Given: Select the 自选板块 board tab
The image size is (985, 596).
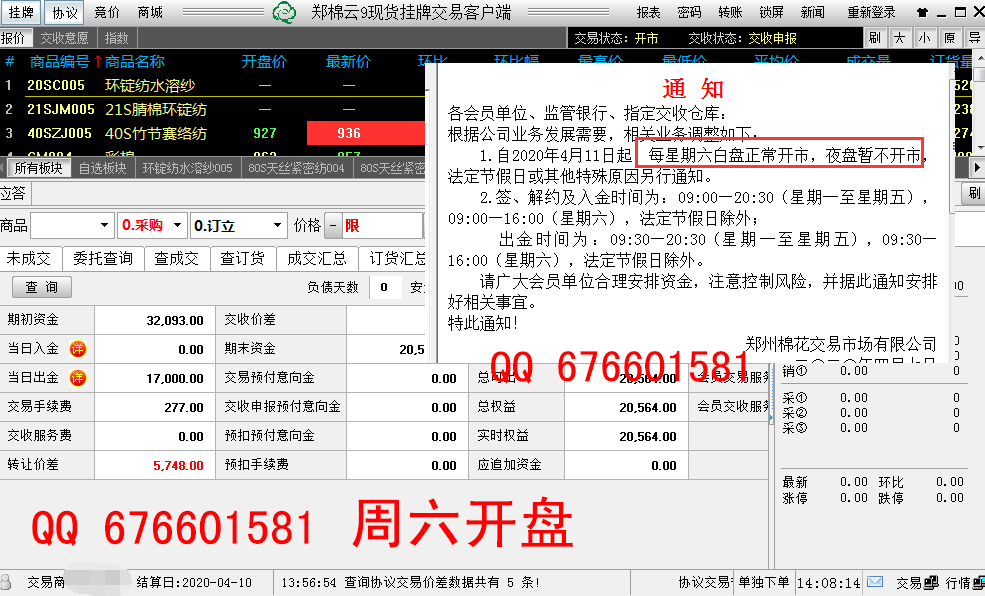Looking at the screenshot, I should tap(102, 168).
